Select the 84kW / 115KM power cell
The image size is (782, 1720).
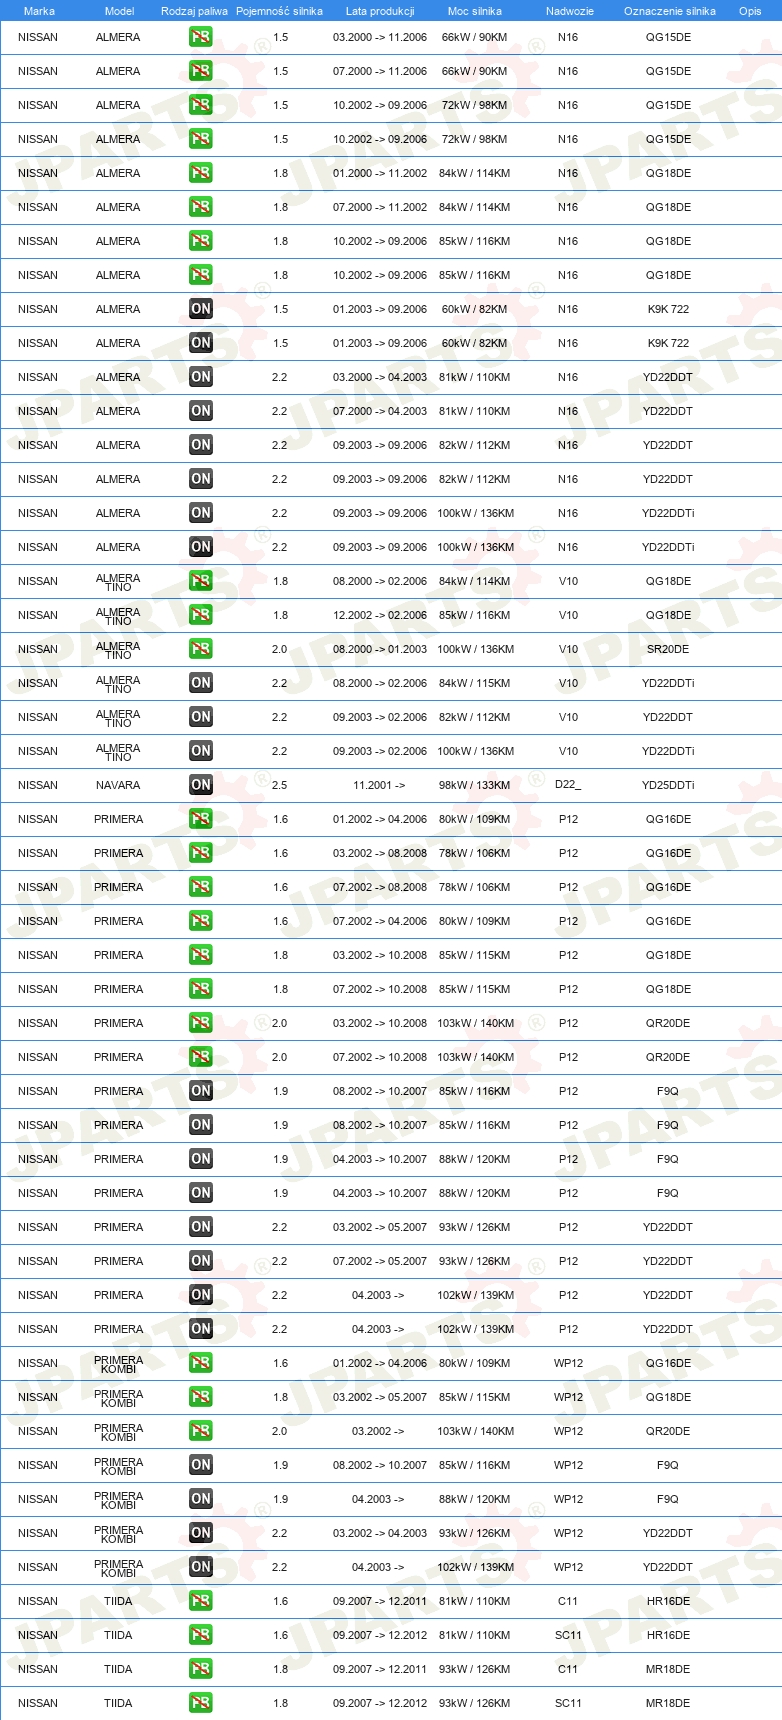[474, 683]
